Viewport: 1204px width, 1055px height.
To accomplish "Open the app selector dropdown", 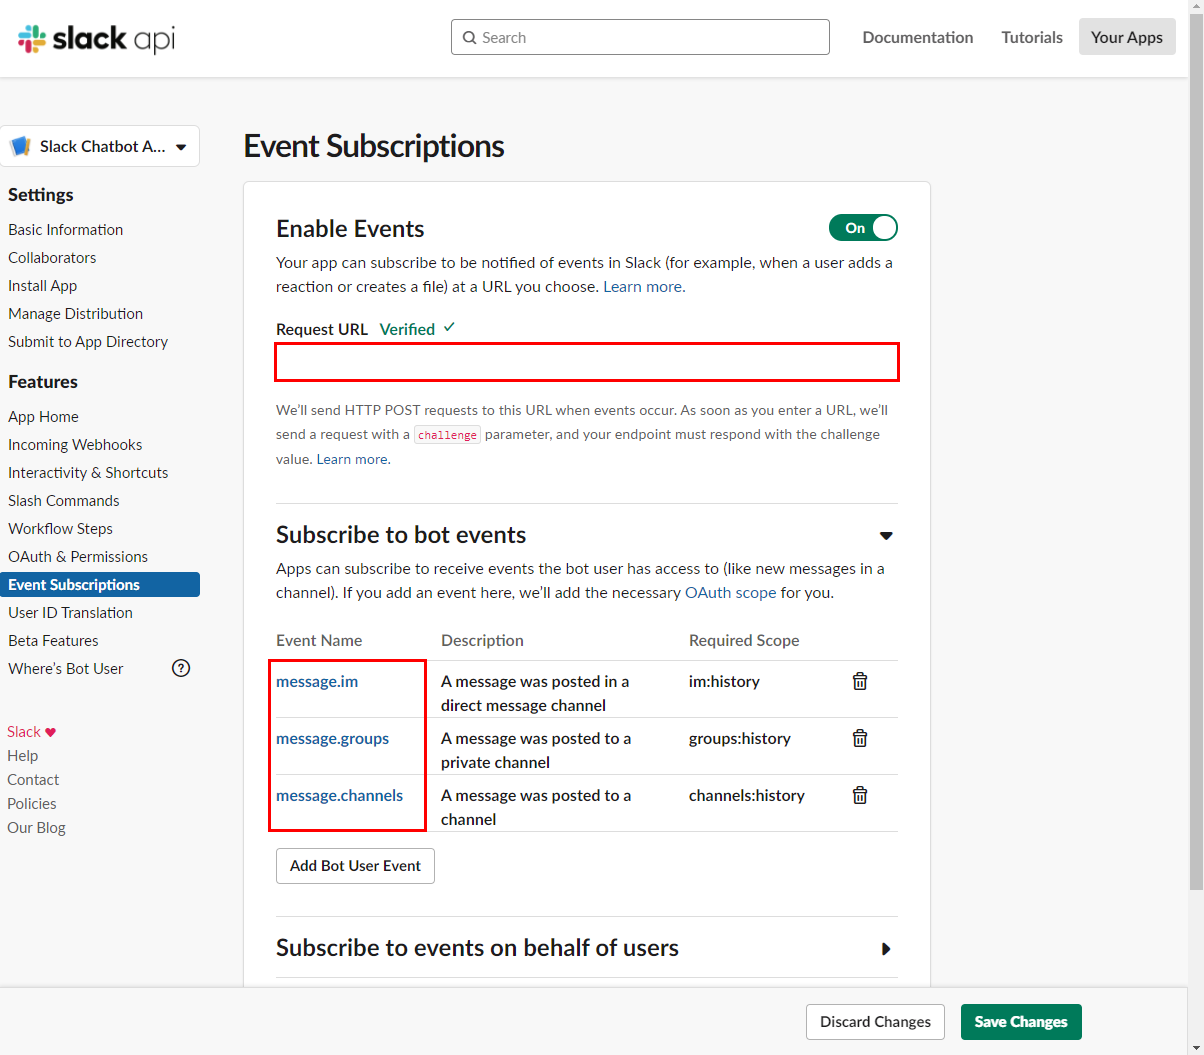I will coord(100,146).
